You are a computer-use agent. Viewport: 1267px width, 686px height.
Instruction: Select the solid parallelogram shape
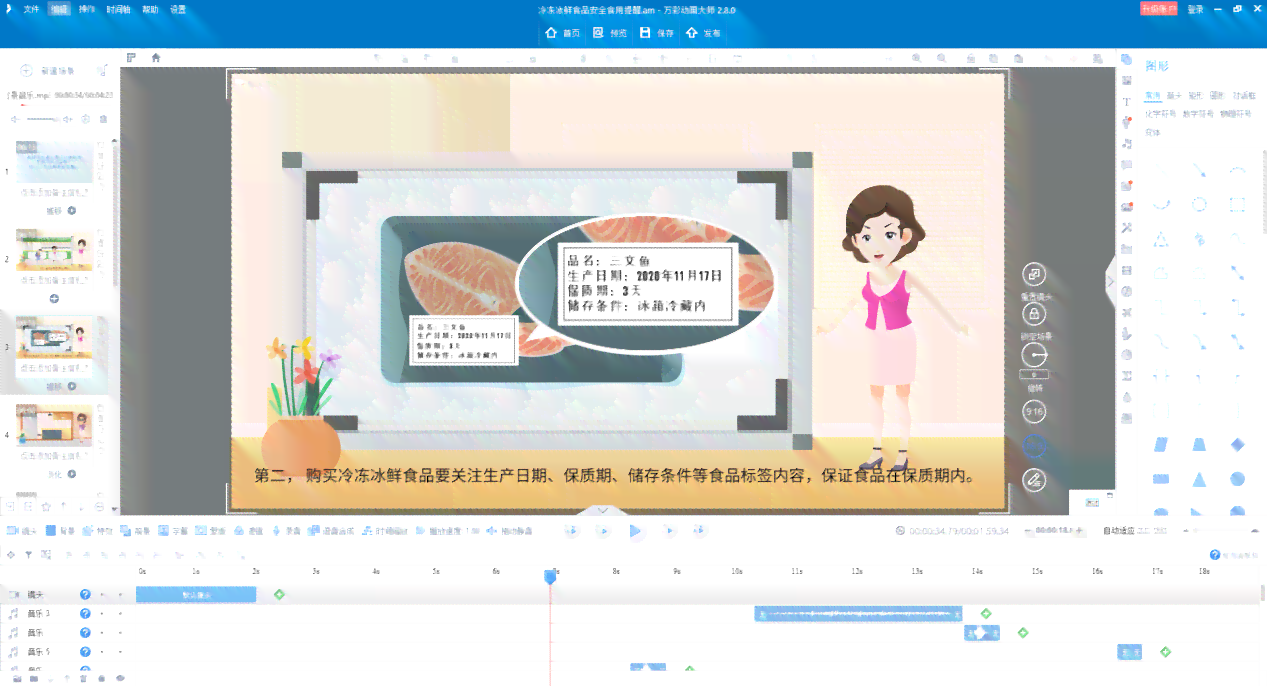coord(1161,444)
